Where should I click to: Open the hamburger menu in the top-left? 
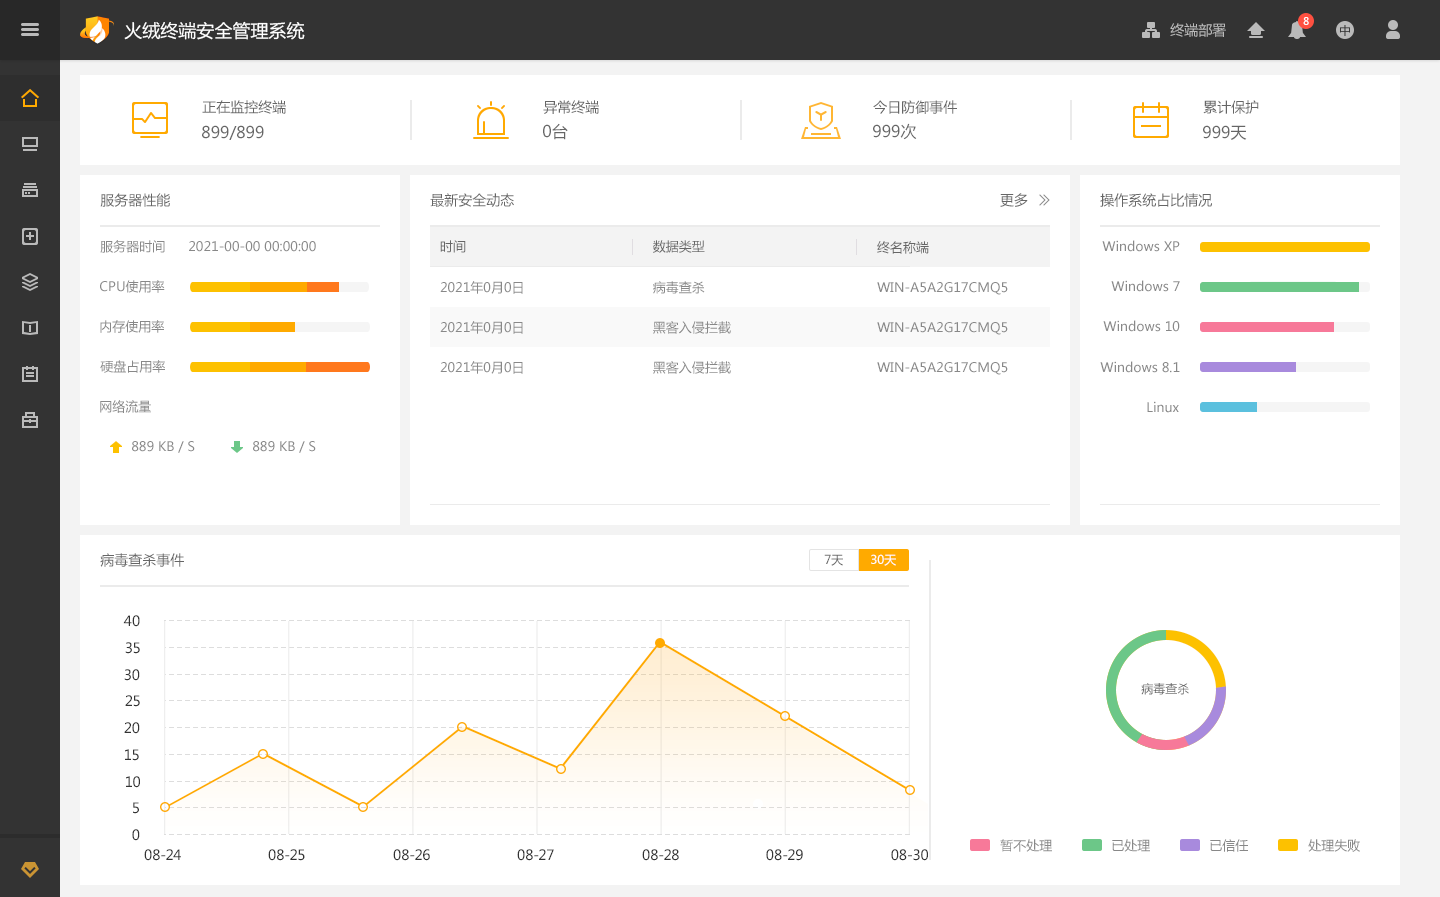[30, 30]
